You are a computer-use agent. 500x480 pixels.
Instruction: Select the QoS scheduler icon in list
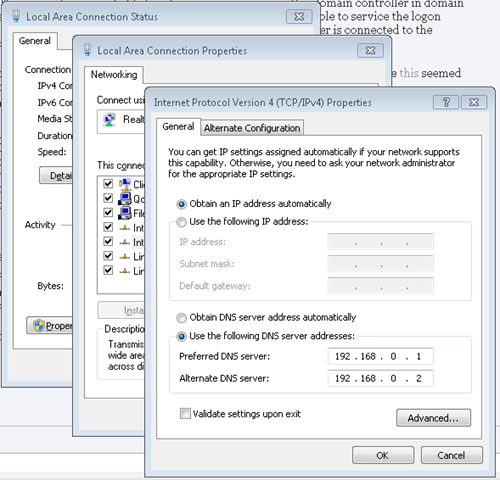click(125, 198)
